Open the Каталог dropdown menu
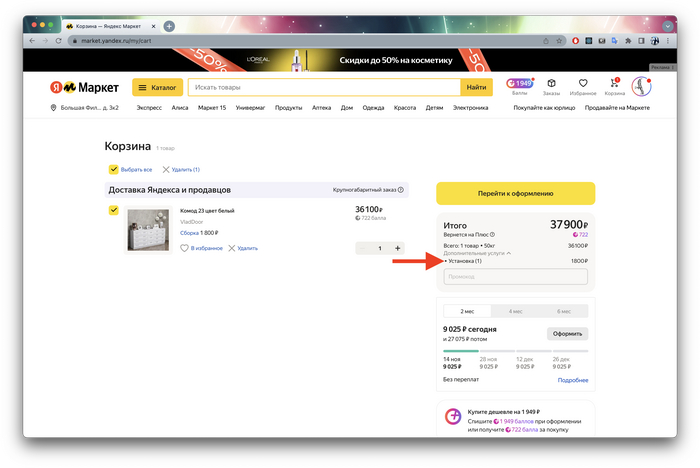The width and height of the screenshot is (700, 468). pyautogui.click(x=156, y=88)
